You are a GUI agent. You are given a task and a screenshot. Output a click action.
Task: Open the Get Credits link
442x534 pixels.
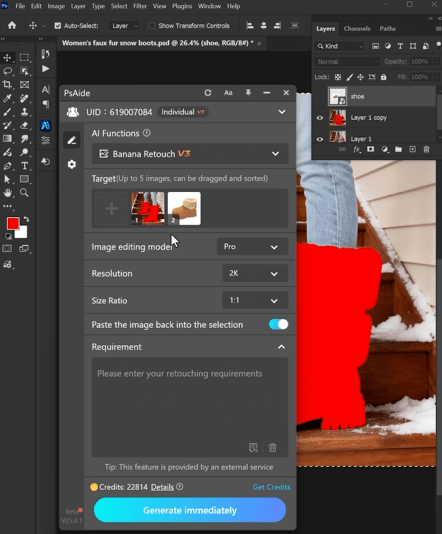[271, 487]
